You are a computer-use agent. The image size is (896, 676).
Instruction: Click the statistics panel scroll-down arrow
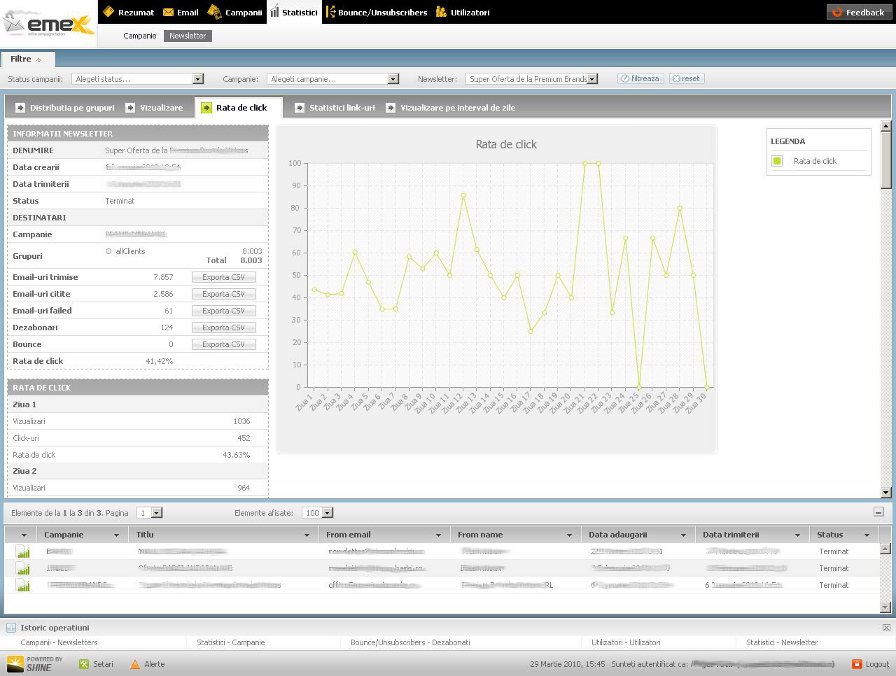(x=886, y=492)
